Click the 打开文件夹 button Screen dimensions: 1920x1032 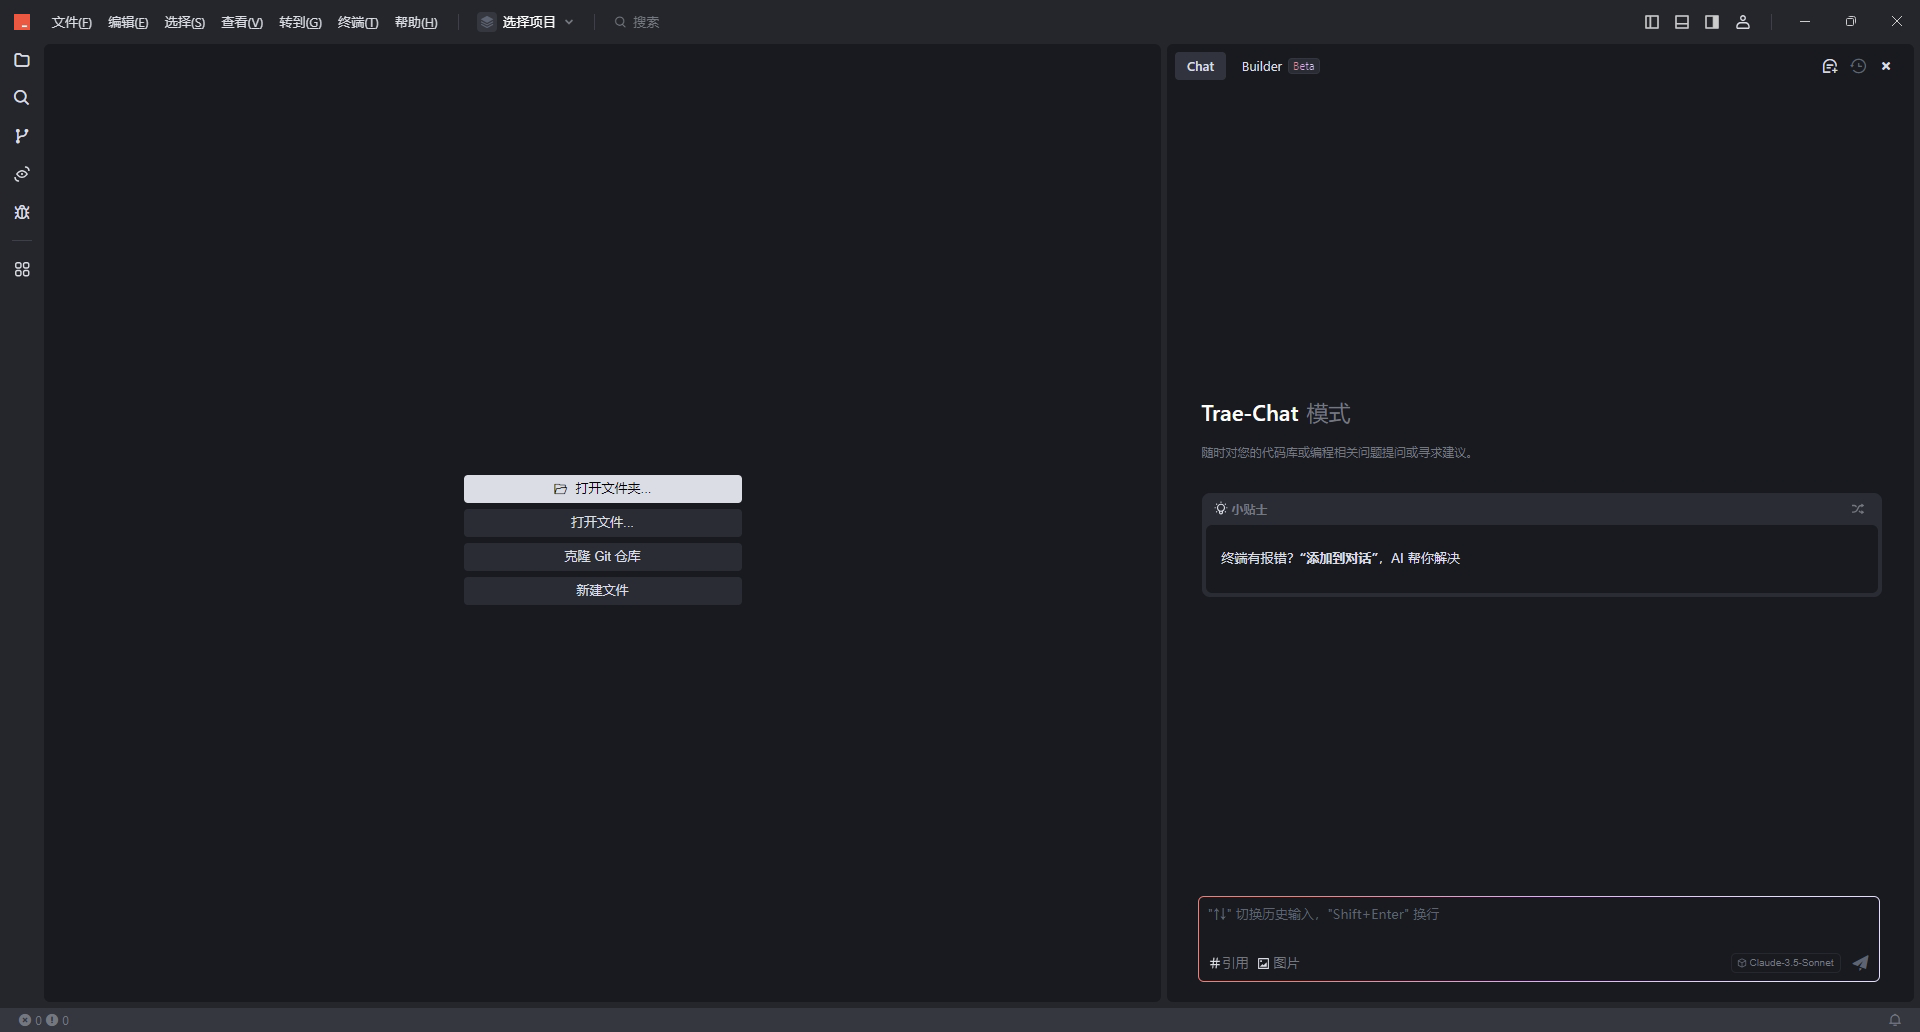[x=602, y=489]
